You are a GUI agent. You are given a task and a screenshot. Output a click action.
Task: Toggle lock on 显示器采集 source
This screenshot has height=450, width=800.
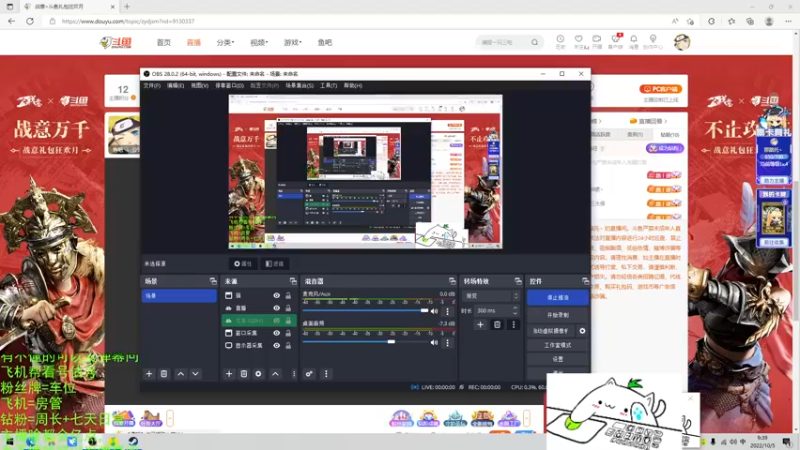pyautogui.click(x=288, y=345)
